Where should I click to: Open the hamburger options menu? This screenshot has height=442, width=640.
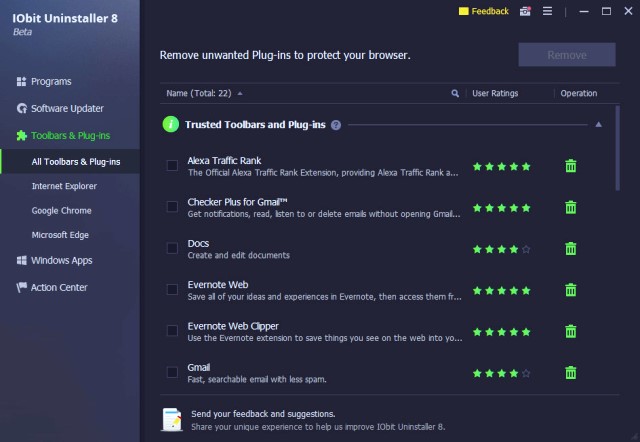[547, 11]
